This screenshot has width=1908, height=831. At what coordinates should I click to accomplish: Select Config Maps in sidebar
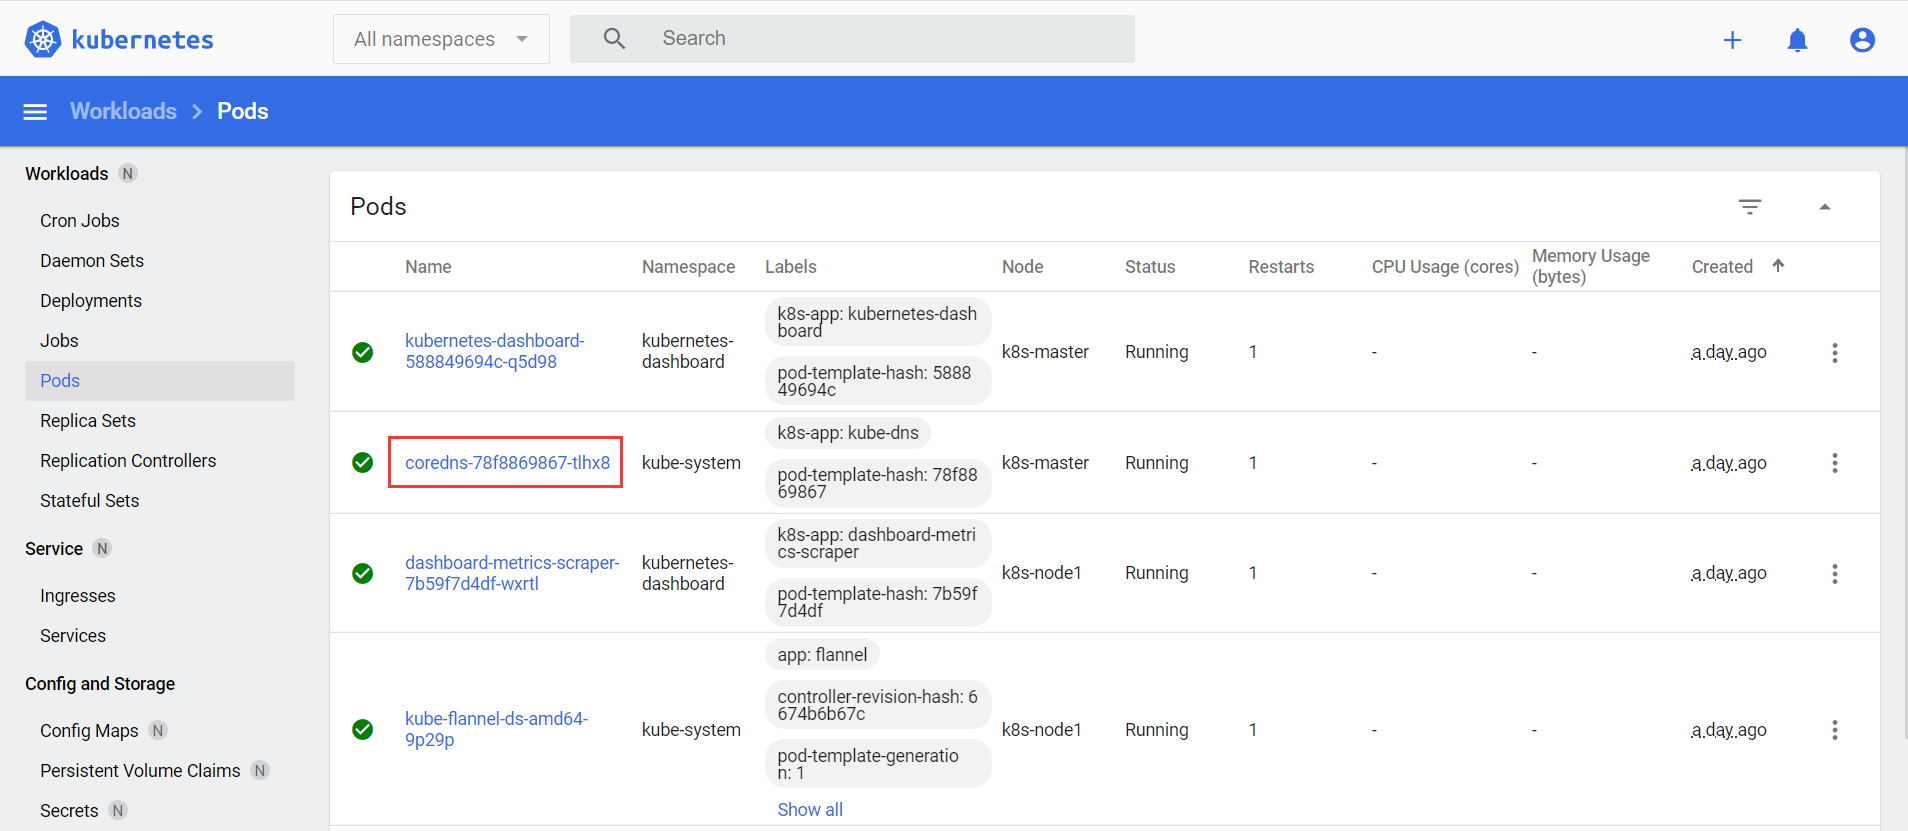[89, 731]
